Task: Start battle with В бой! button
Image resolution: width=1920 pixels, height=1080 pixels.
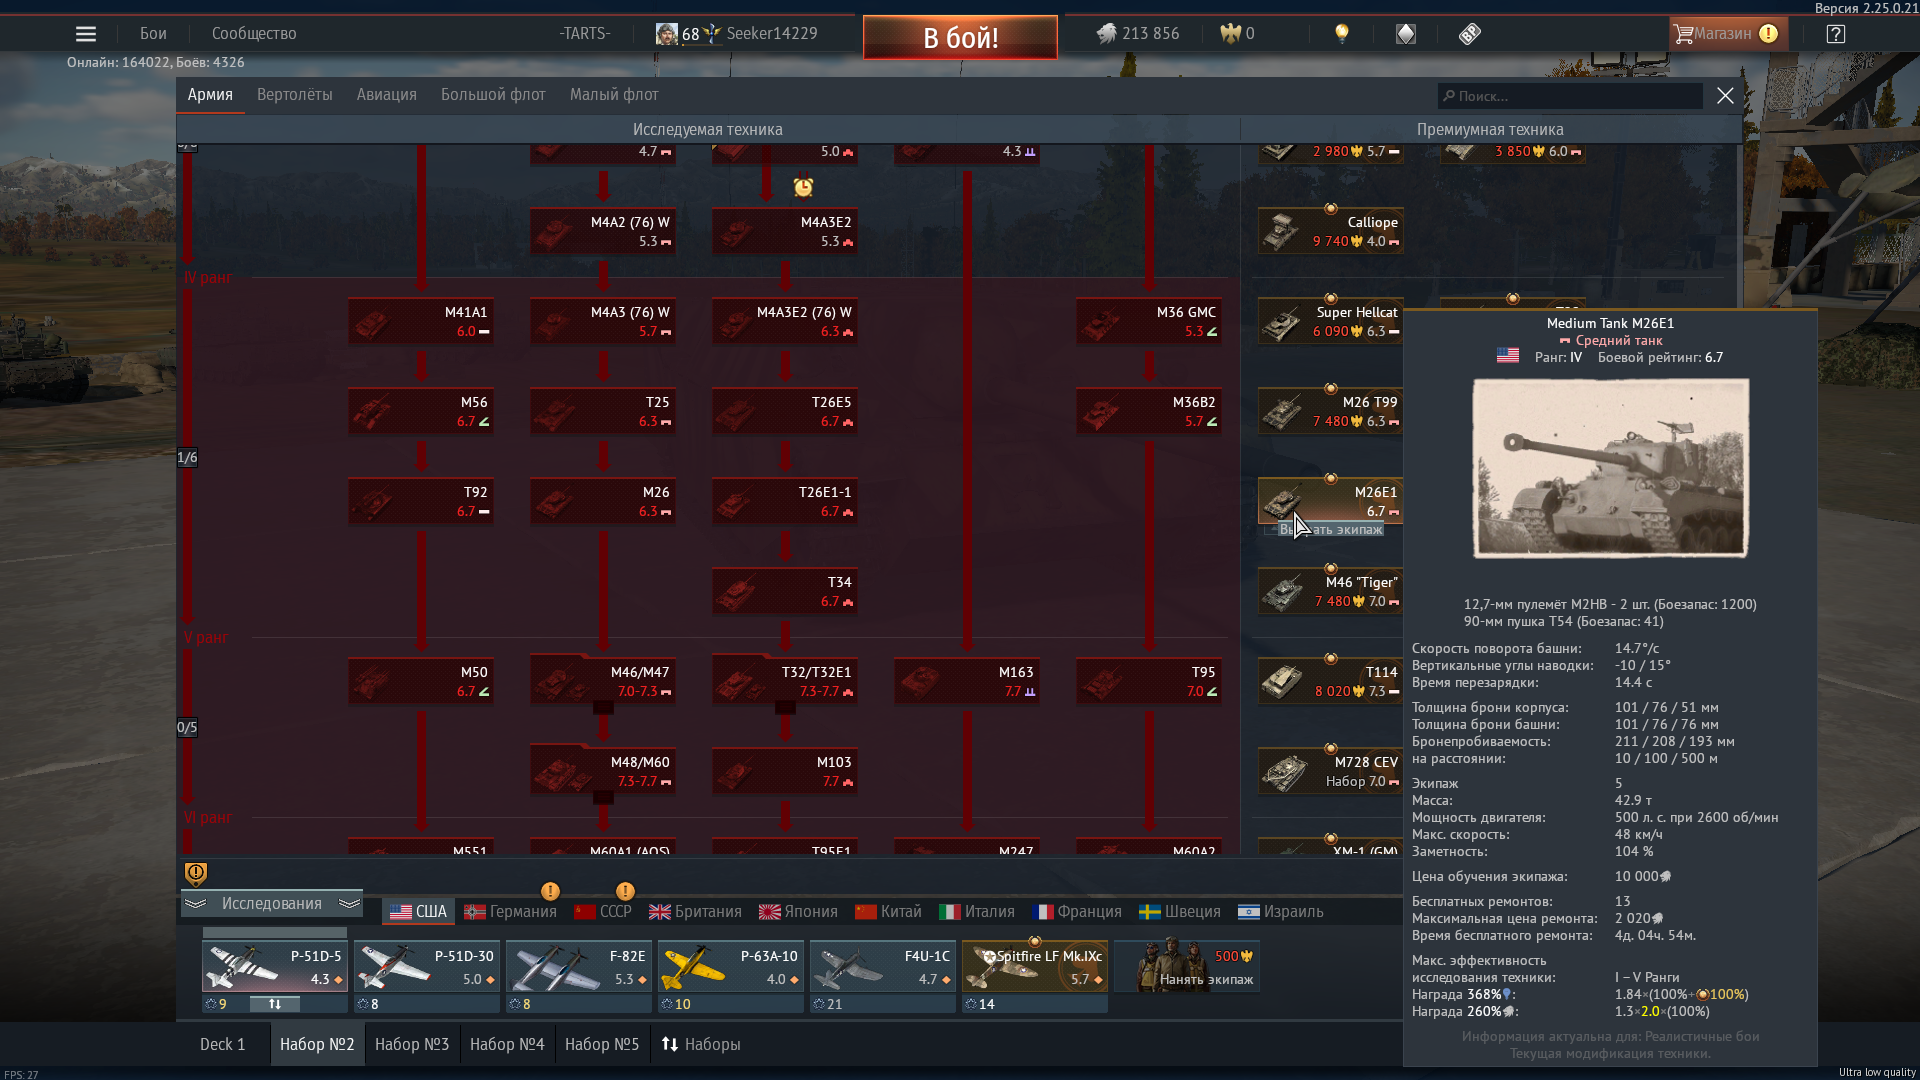Action: pos(960,38)
